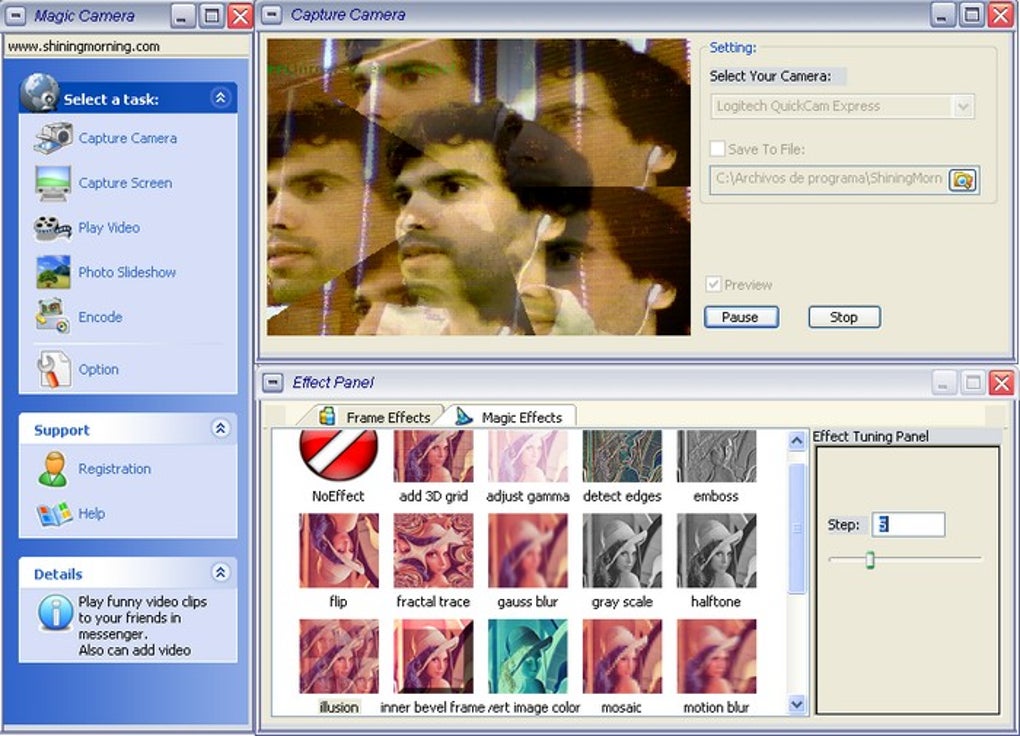This screenshot has width=1020, height=736.
Task: Click the Capture Screen link text
Action: (126, 183)
